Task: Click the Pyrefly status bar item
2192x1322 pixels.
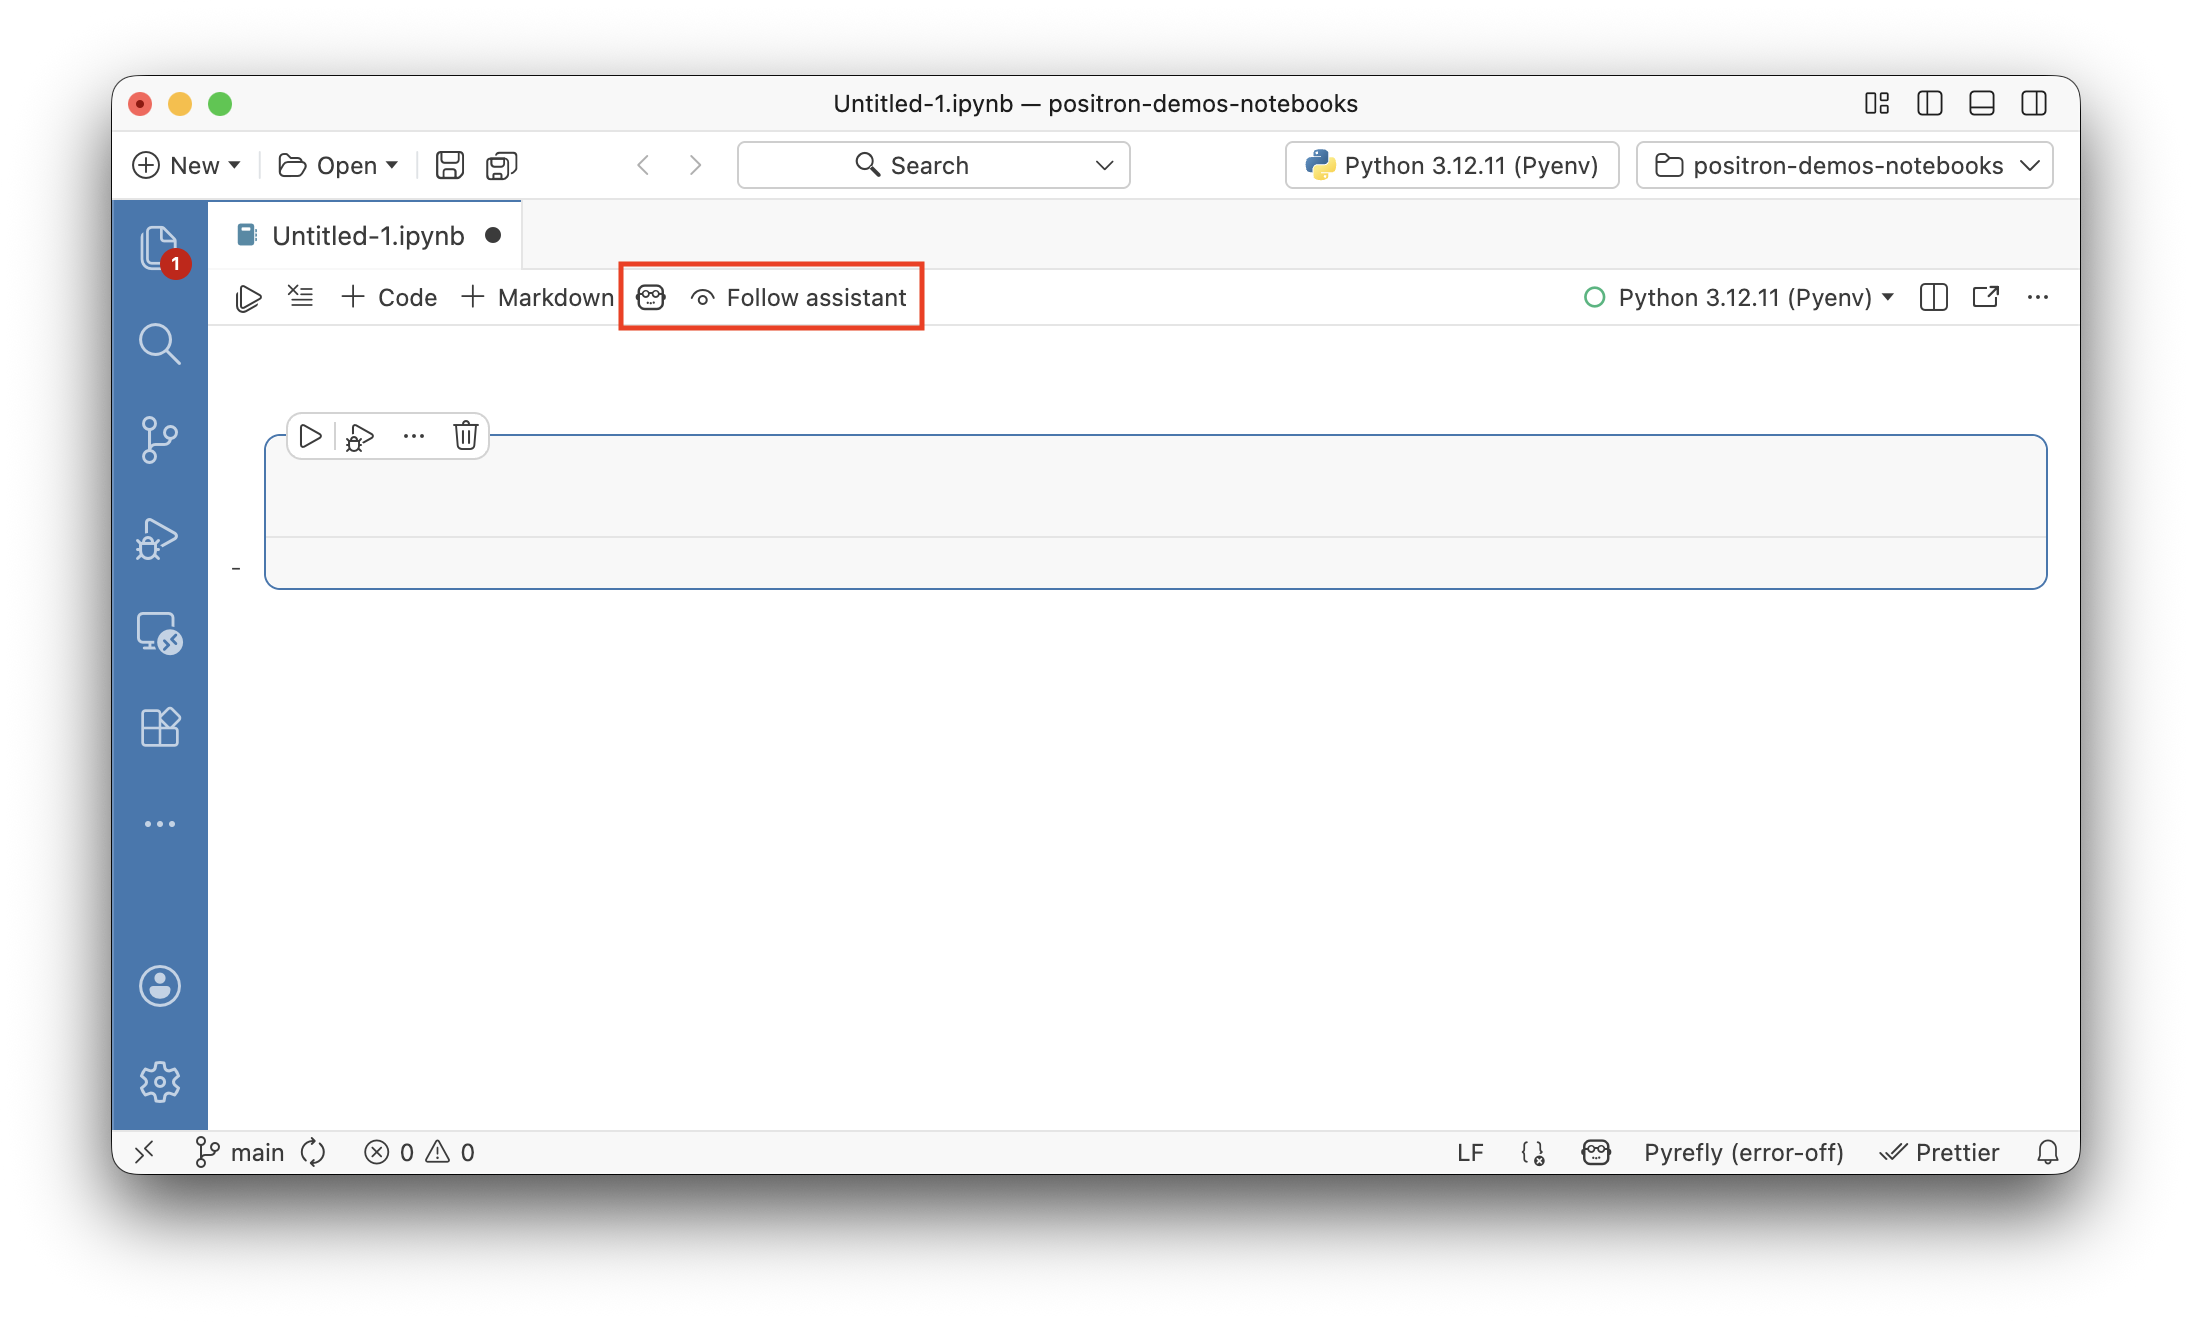Action: pos(1742,1152)
